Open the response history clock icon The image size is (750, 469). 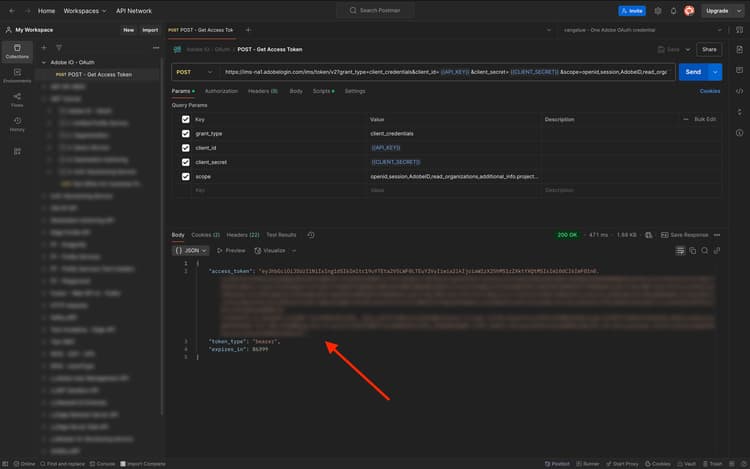coord(311,235)
